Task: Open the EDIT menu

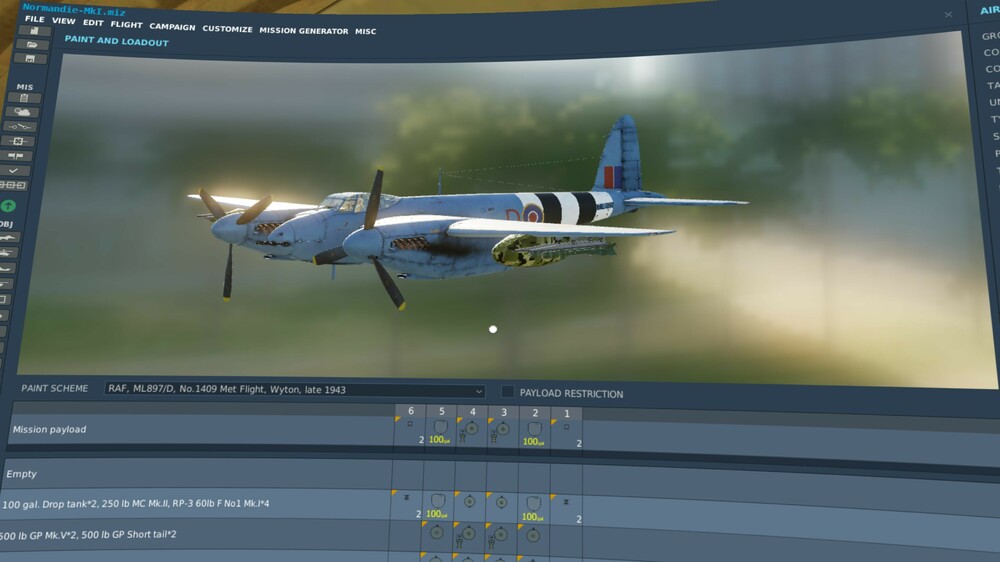Action: pyautogui.click(x=93, y=23)
